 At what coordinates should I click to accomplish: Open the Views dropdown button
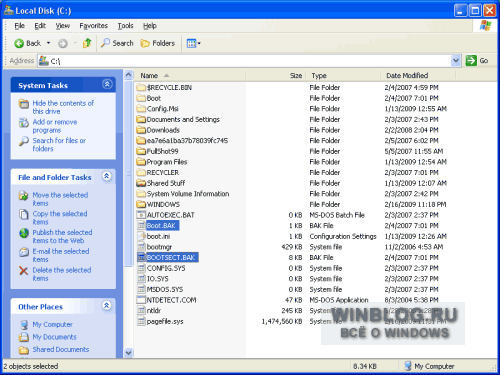tap(194, 43)
